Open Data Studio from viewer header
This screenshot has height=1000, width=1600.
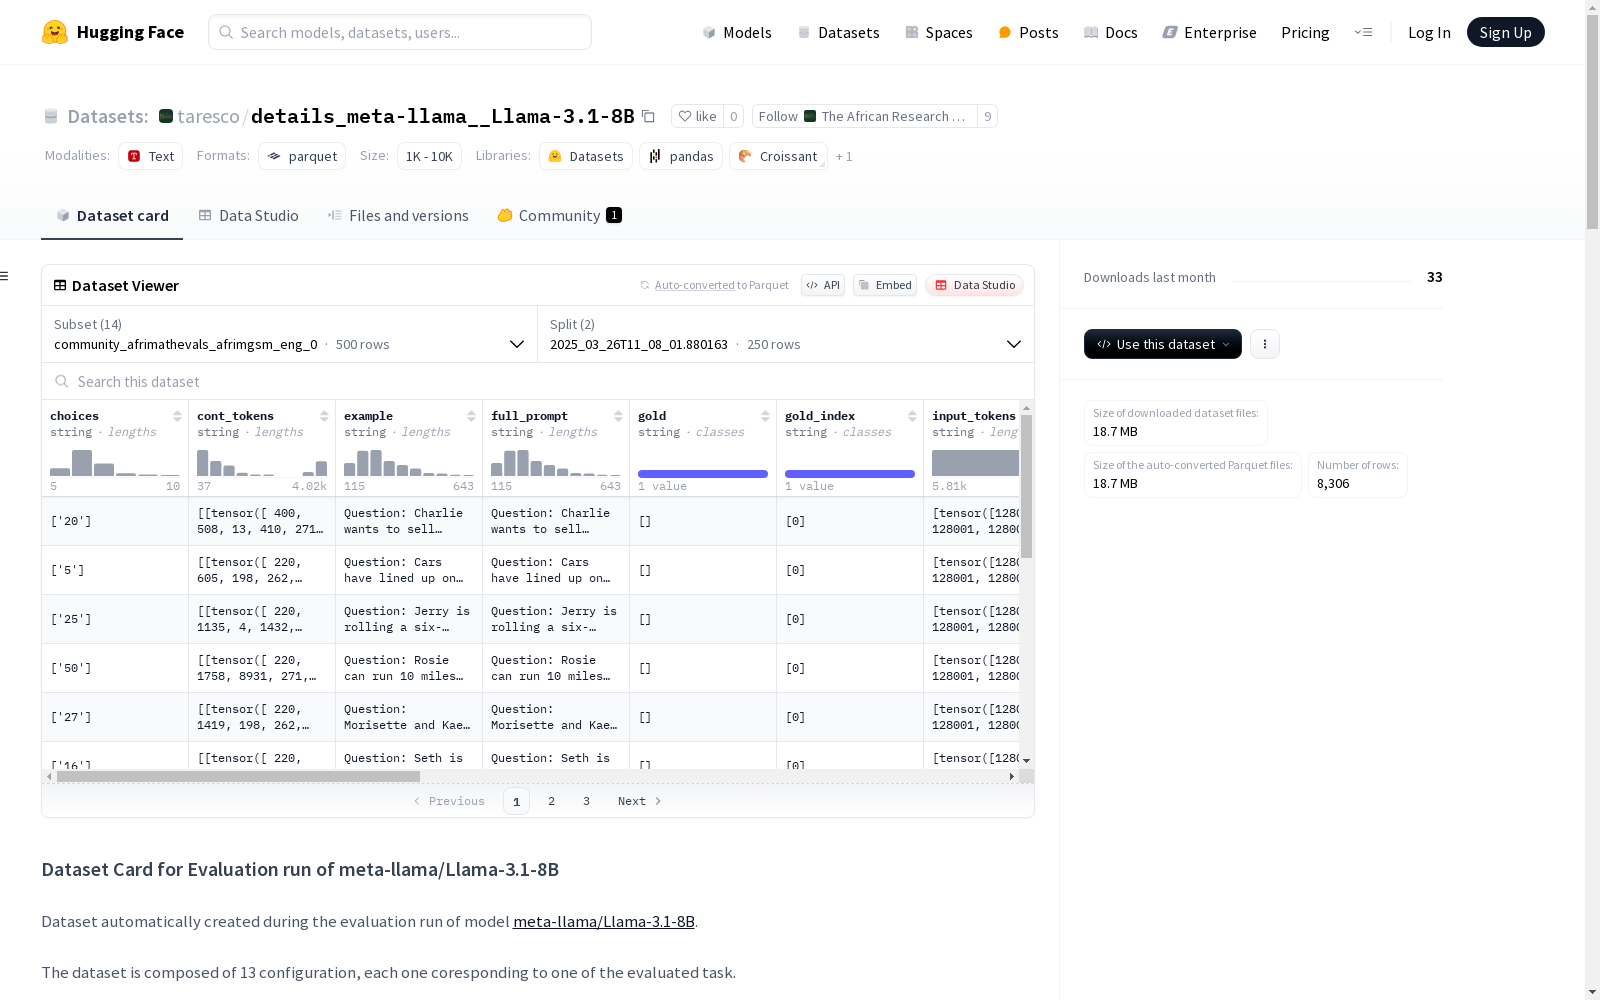(x=974, y=285)
